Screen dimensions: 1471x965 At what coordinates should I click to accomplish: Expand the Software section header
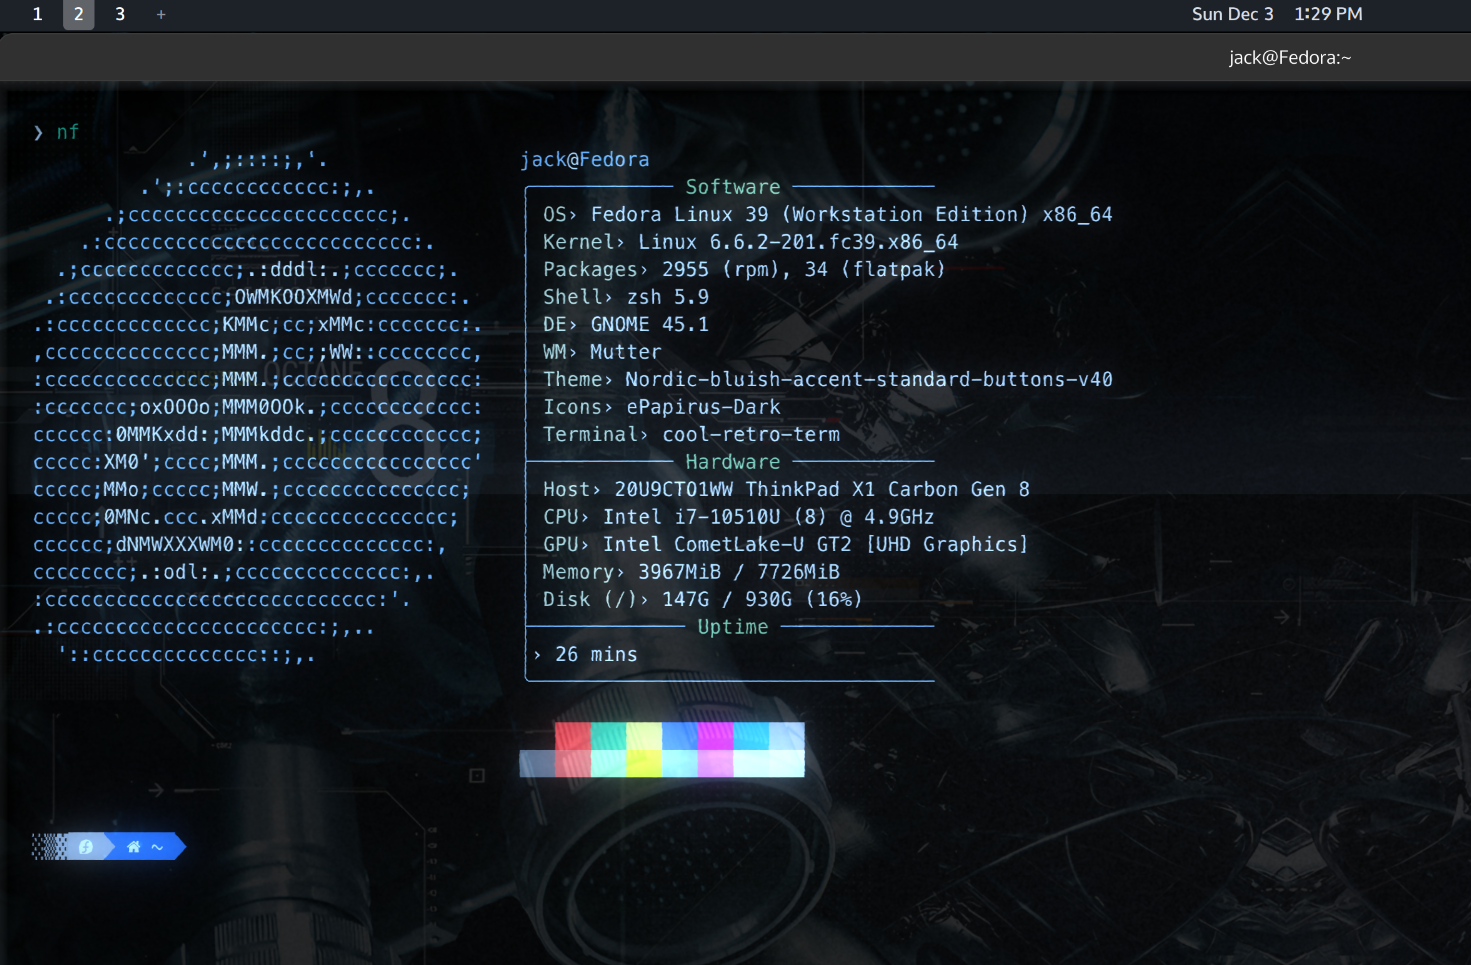tap(733, 186)
